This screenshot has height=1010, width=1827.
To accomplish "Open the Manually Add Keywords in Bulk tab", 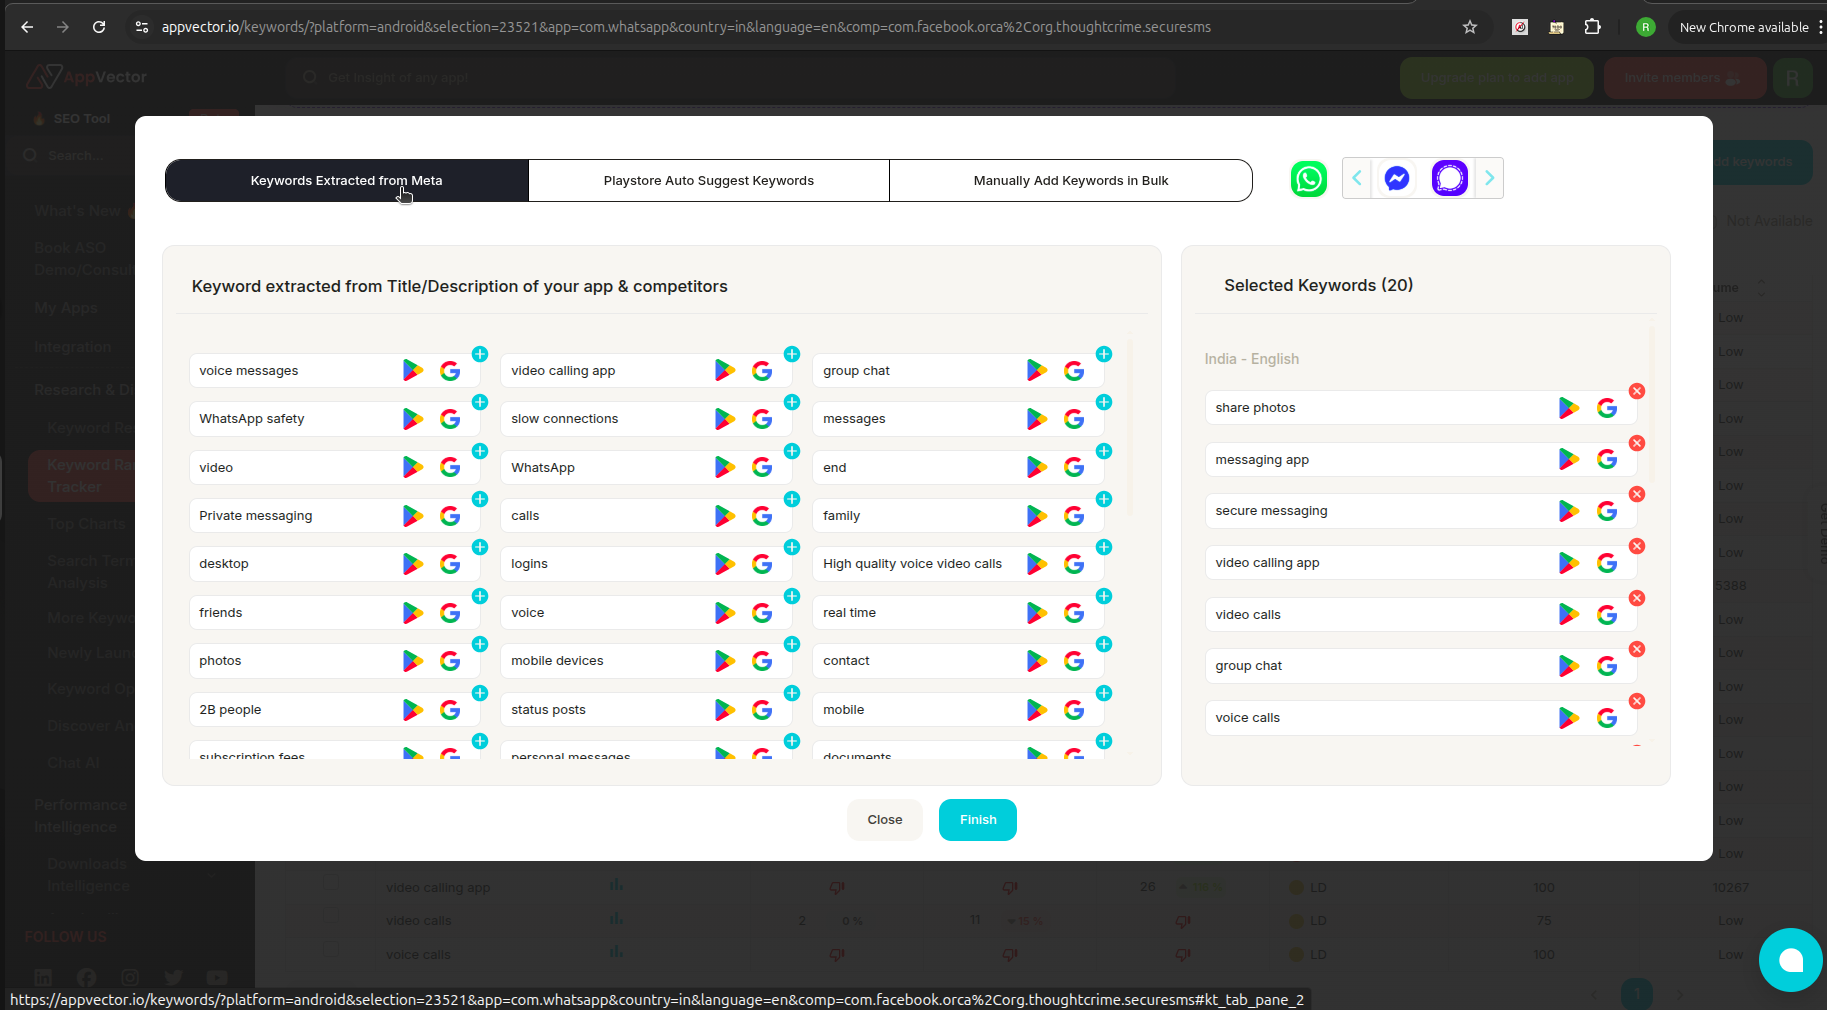I will point(1070,180).
